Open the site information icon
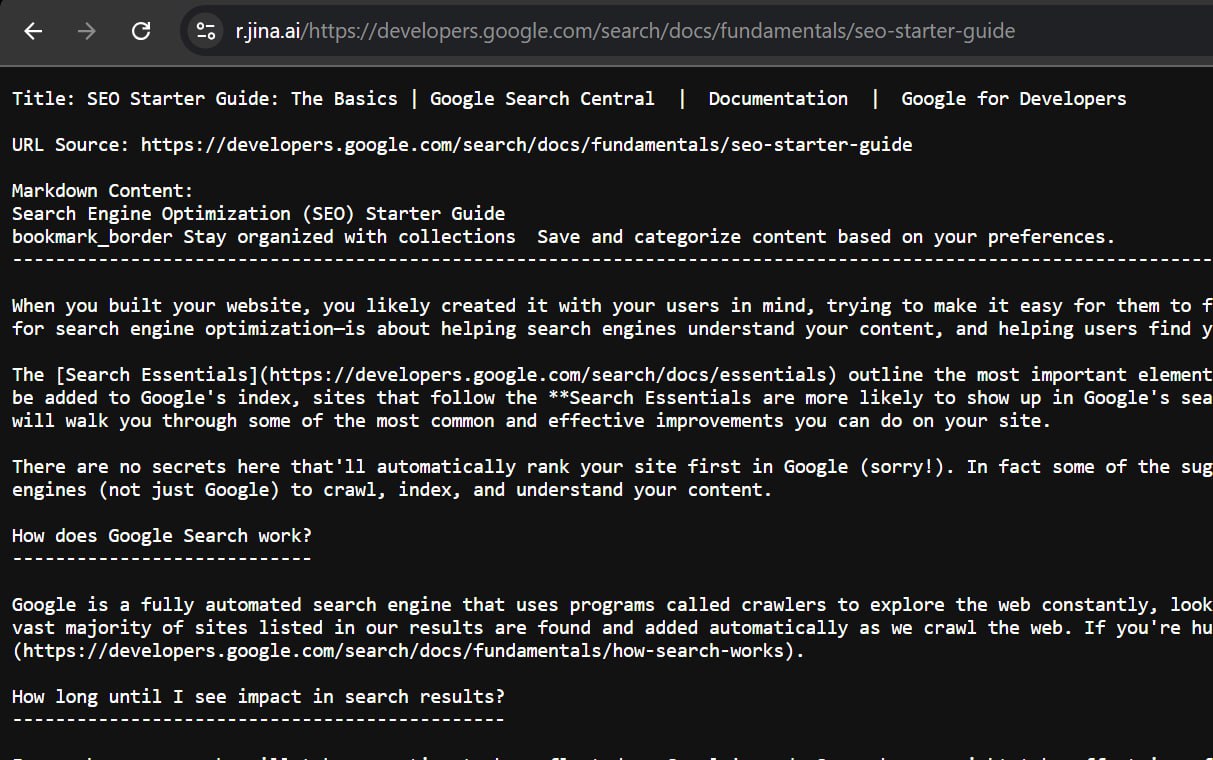Screen dimensions: 1213x760 point(206,31)
